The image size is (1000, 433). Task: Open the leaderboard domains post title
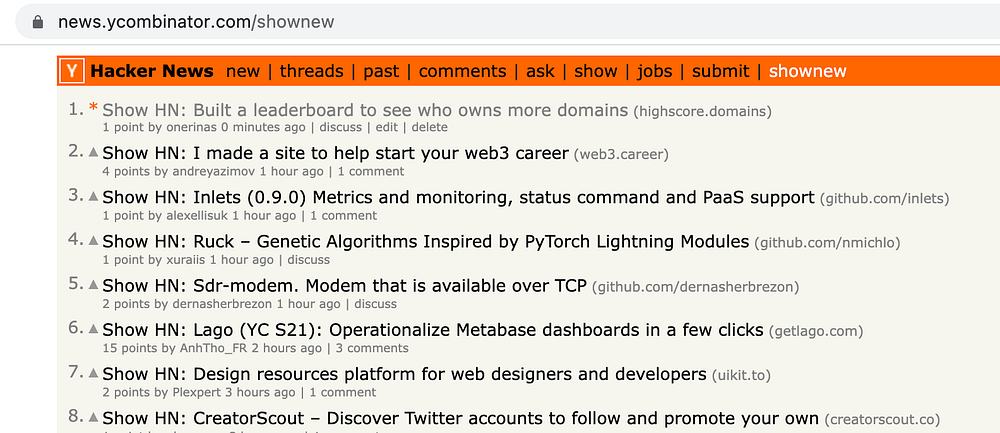(x=365, y=110)
